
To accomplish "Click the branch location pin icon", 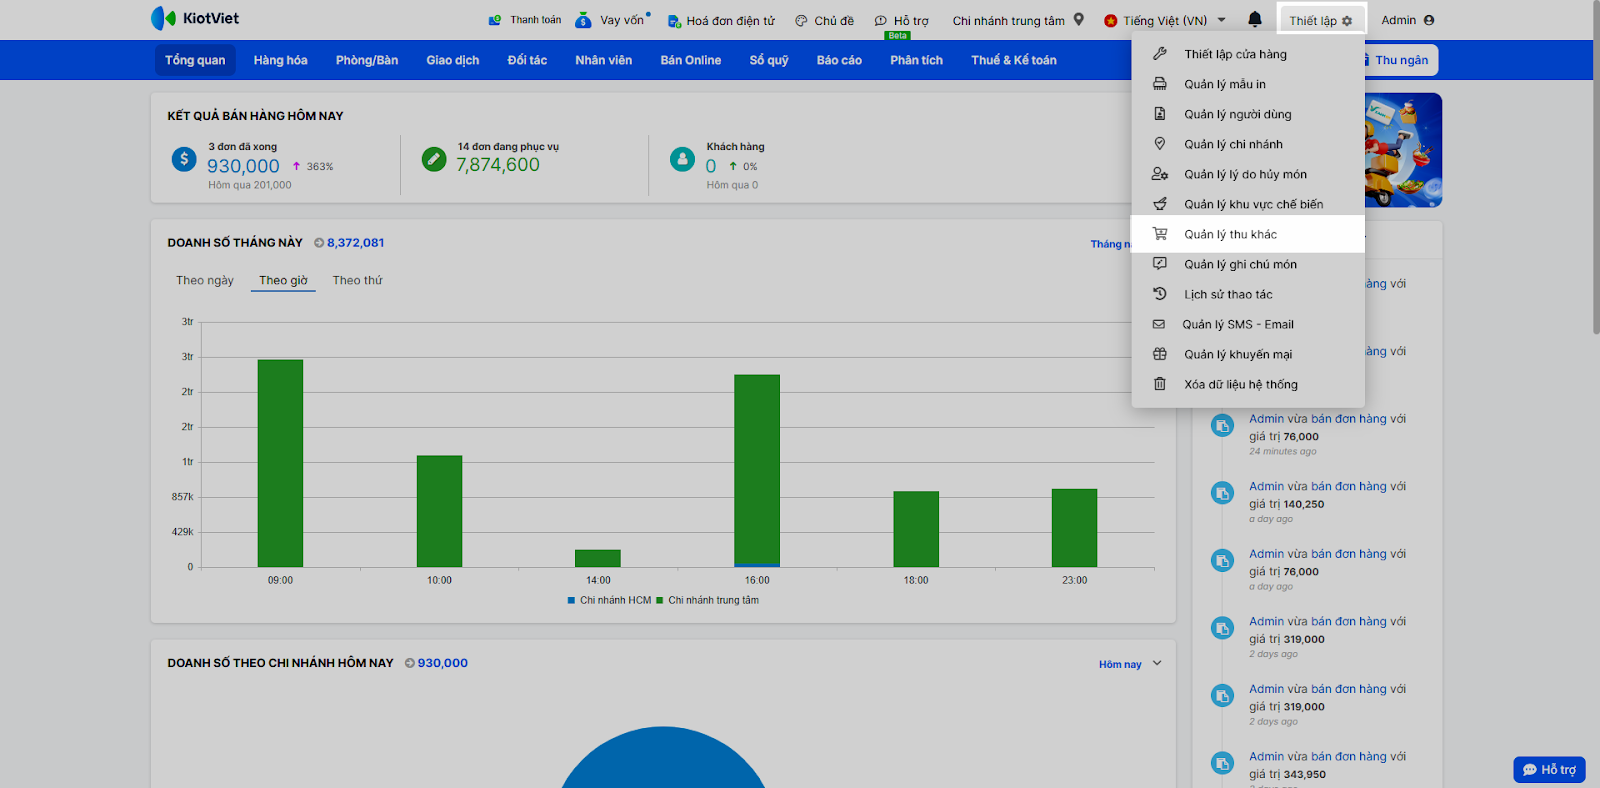I will click(1078, 19).
